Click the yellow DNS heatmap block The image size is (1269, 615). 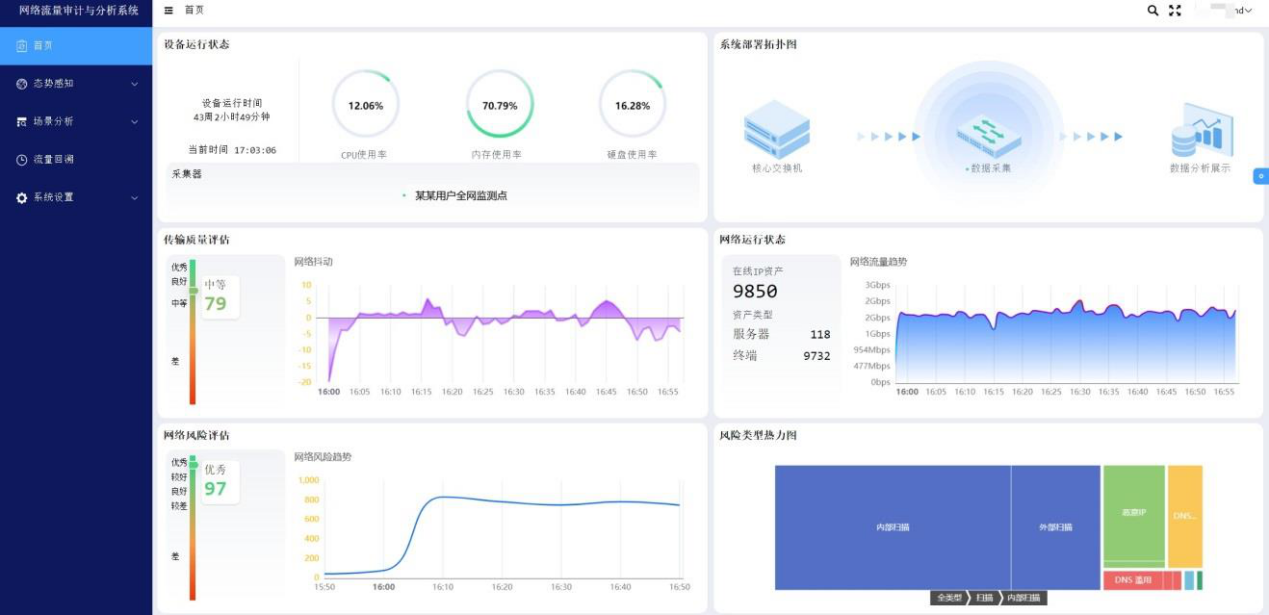click(x=1185, y=516)
